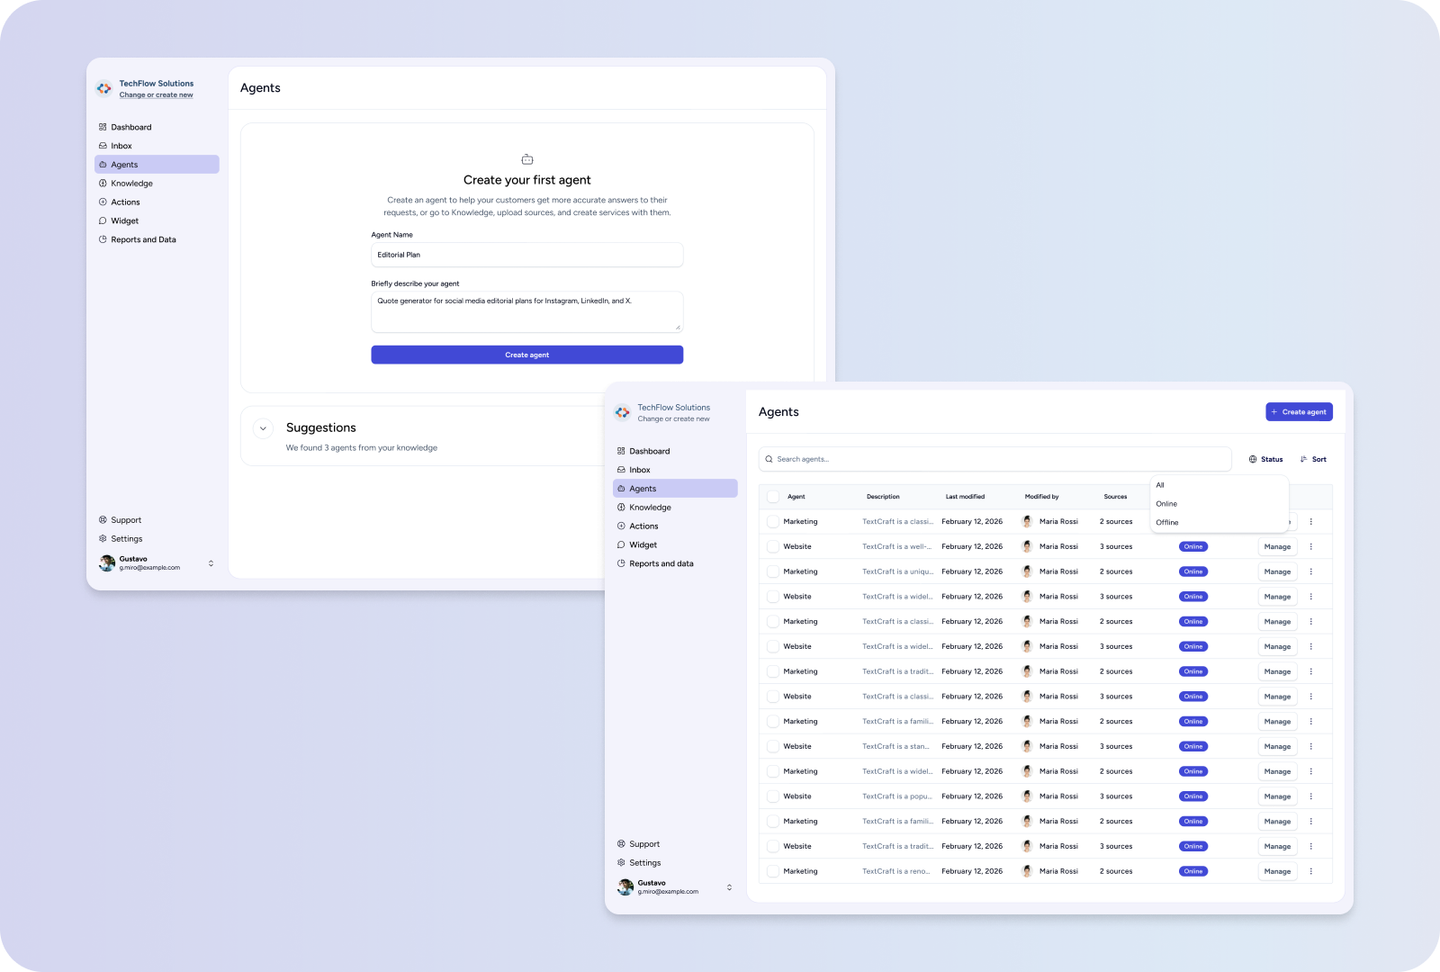This screenshot has width=1440, height=972.
Task: Open Knowledge in the agents list window sidebar
Action: click(x=675, y=508)
